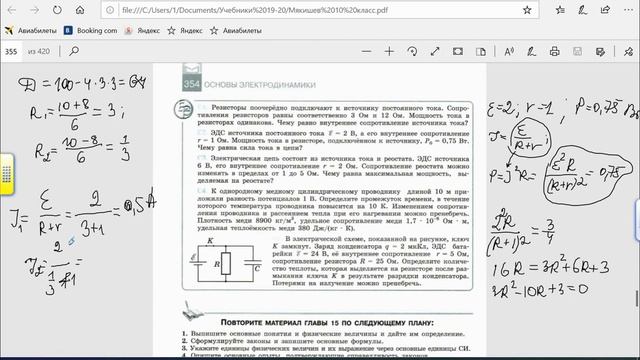Search within the PDF document
This screenshot has width=640, height=360.
(74, 51)
